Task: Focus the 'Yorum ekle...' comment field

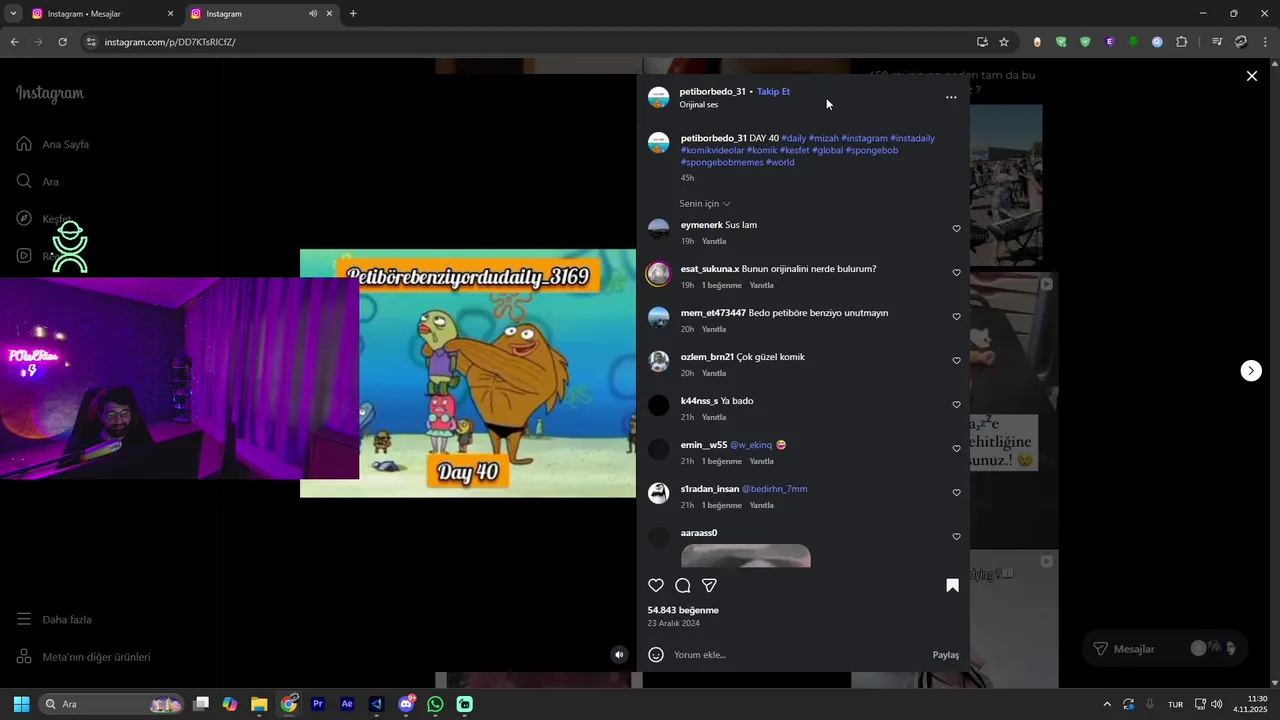Action: (x=798, y=655)
